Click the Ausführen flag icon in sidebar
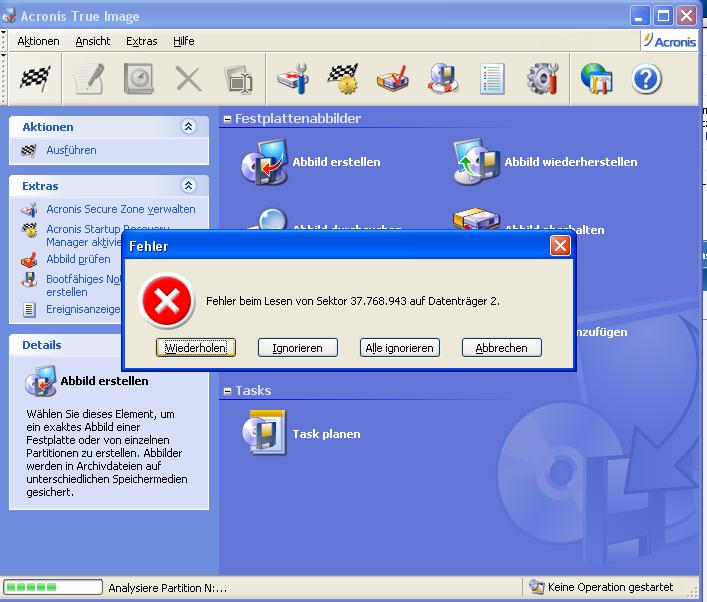The image size is (707, 602). tap(29, 150)
